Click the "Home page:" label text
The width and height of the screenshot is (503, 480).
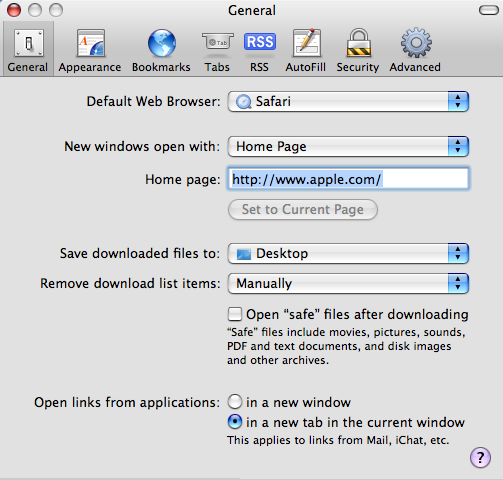click(183, 180)
